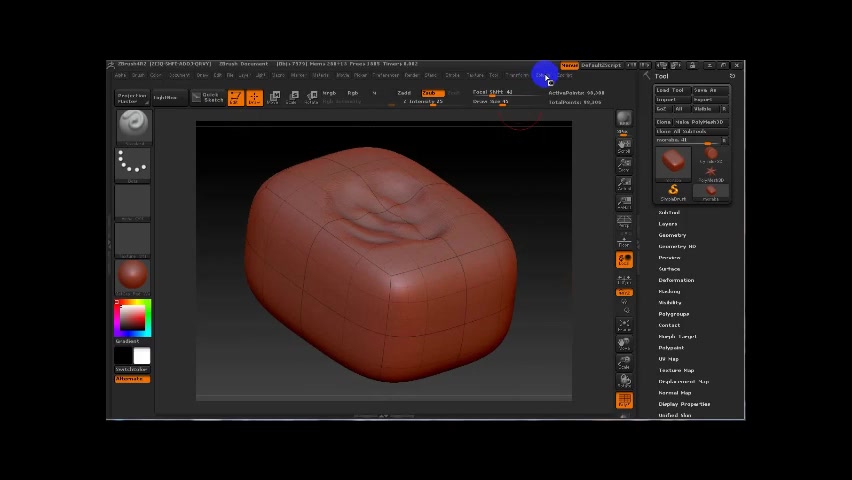Toggle Local transformation button
This screenshot has width=852, height=480.
[x=624, y=260]
